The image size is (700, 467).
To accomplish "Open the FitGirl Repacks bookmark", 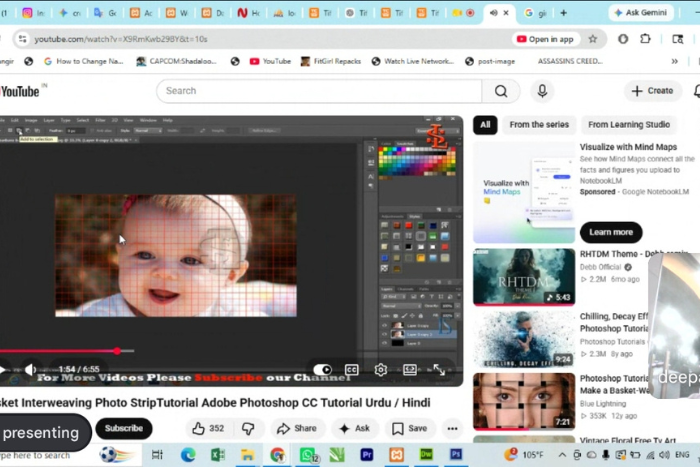I will [331, 61].
